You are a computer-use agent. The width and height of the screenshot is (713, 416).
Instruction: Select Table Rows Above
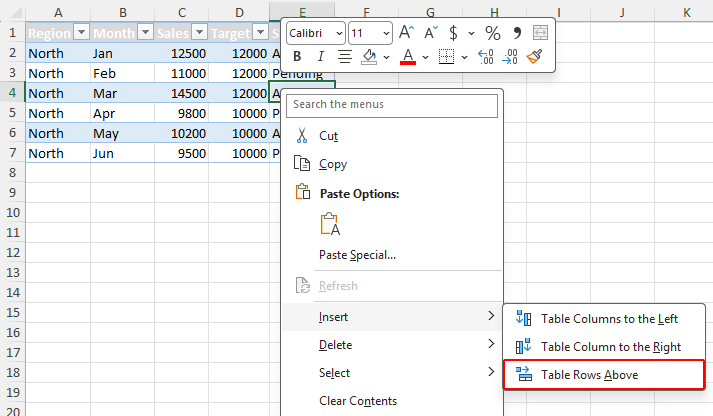(x=604, y=375)
